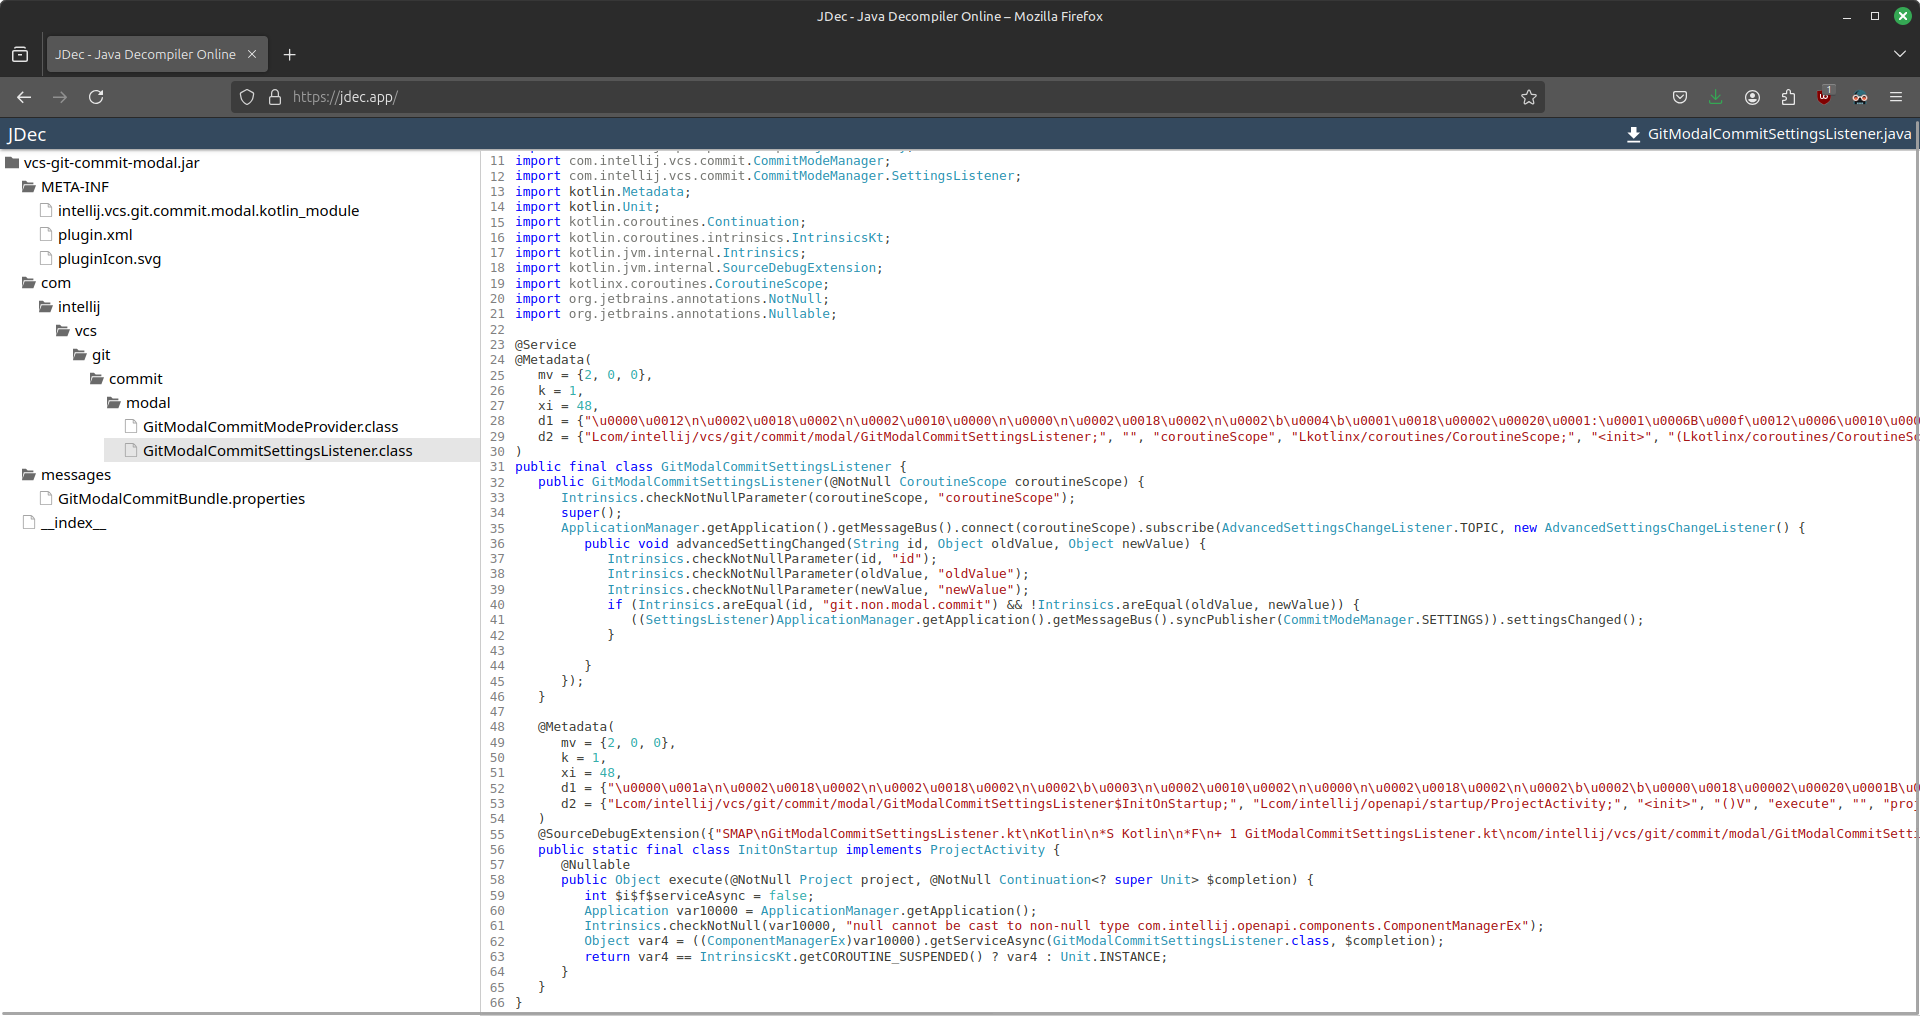Open tracking protection shield icon
1920x1016 pixels.
[x=247, y=97]
